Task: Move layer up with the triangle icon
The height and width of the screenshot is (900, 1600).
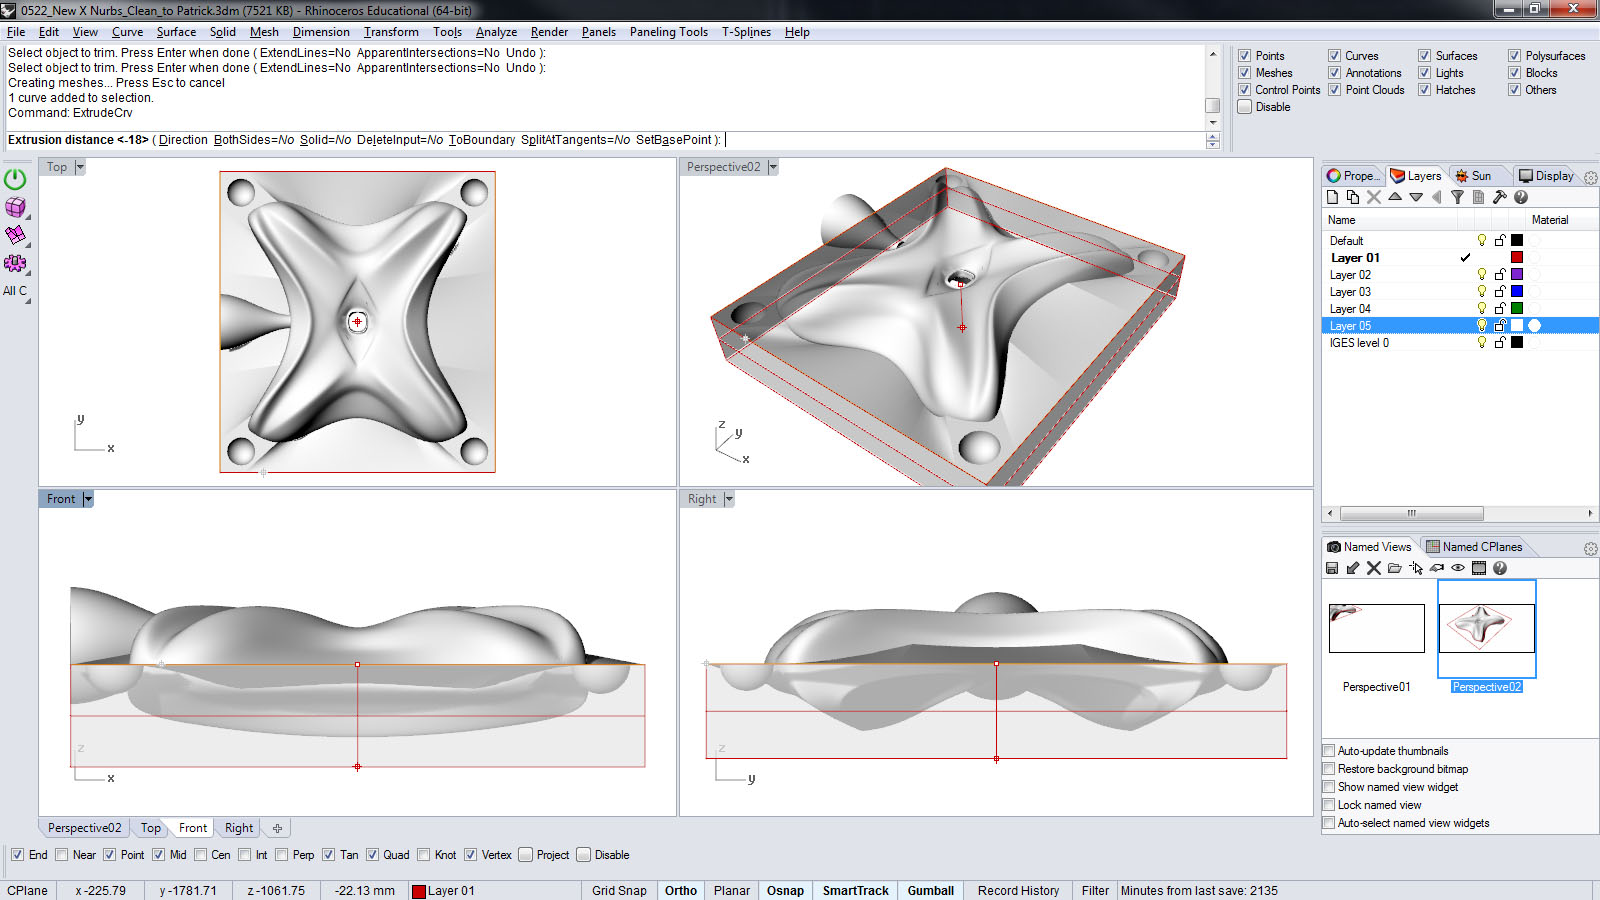Action: pos(1395,197)
